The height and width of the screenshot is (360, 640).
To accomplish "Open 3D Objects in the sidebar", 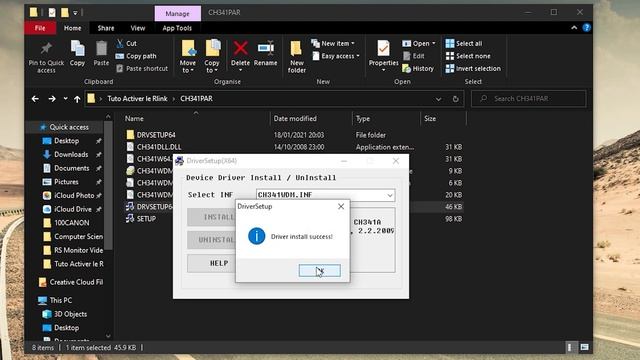I will pyautogui.click(x=70, y=314).
